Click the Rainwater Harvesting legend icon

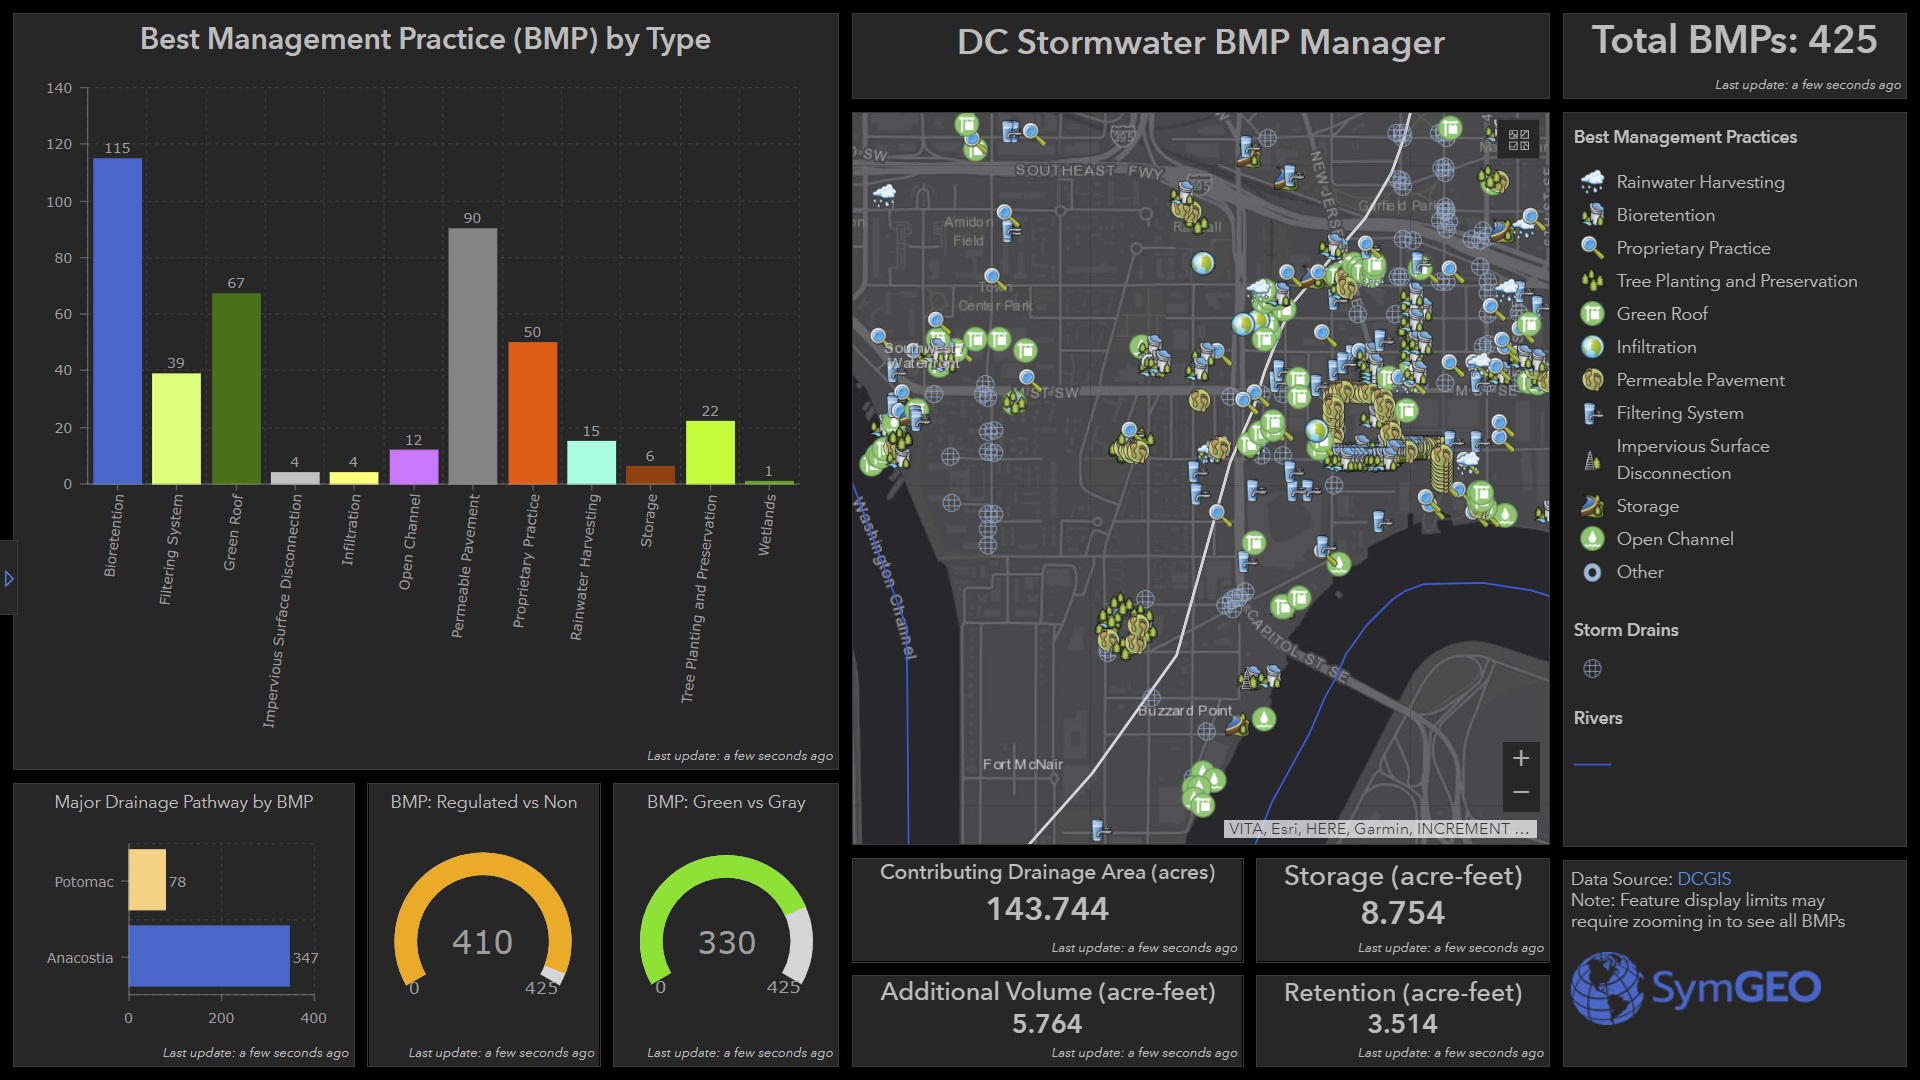1592,182
